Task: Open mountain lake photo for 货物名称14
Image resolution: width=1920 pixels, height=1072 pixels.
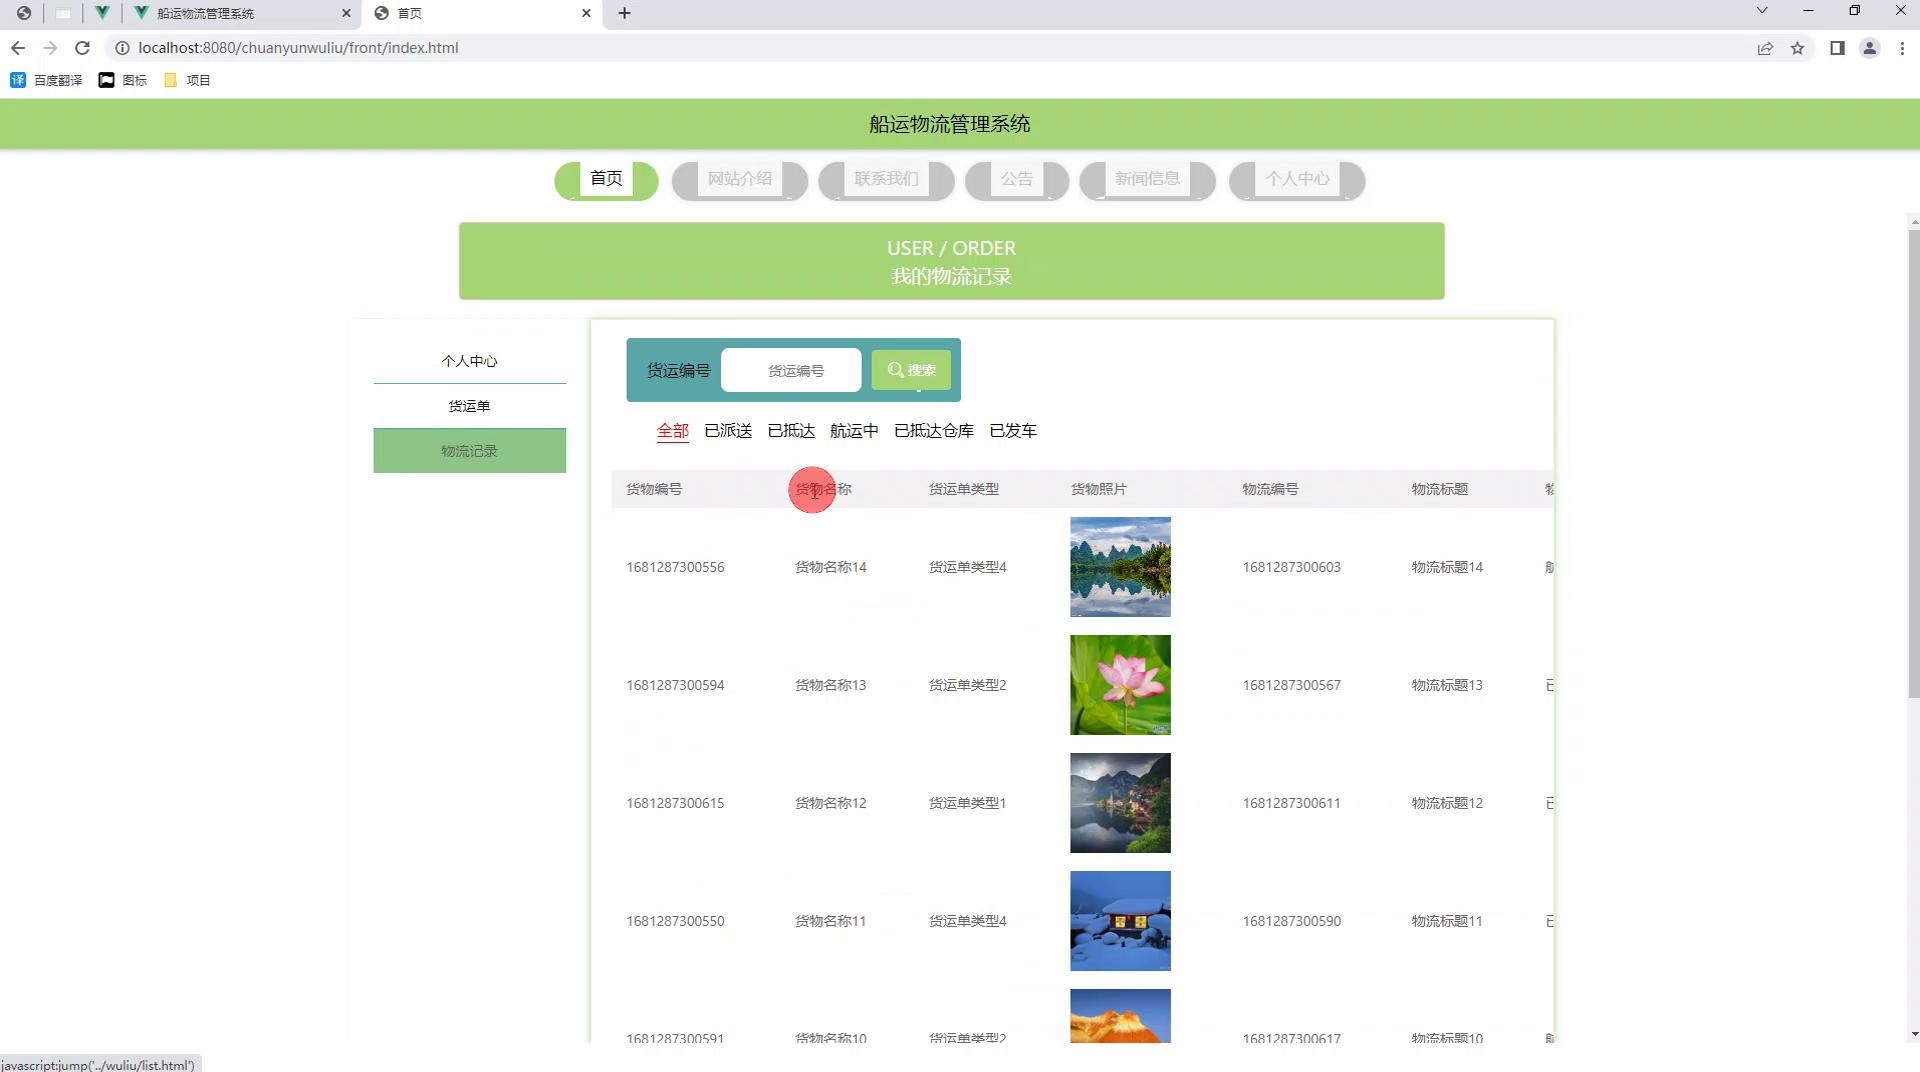Action: 1120,567
